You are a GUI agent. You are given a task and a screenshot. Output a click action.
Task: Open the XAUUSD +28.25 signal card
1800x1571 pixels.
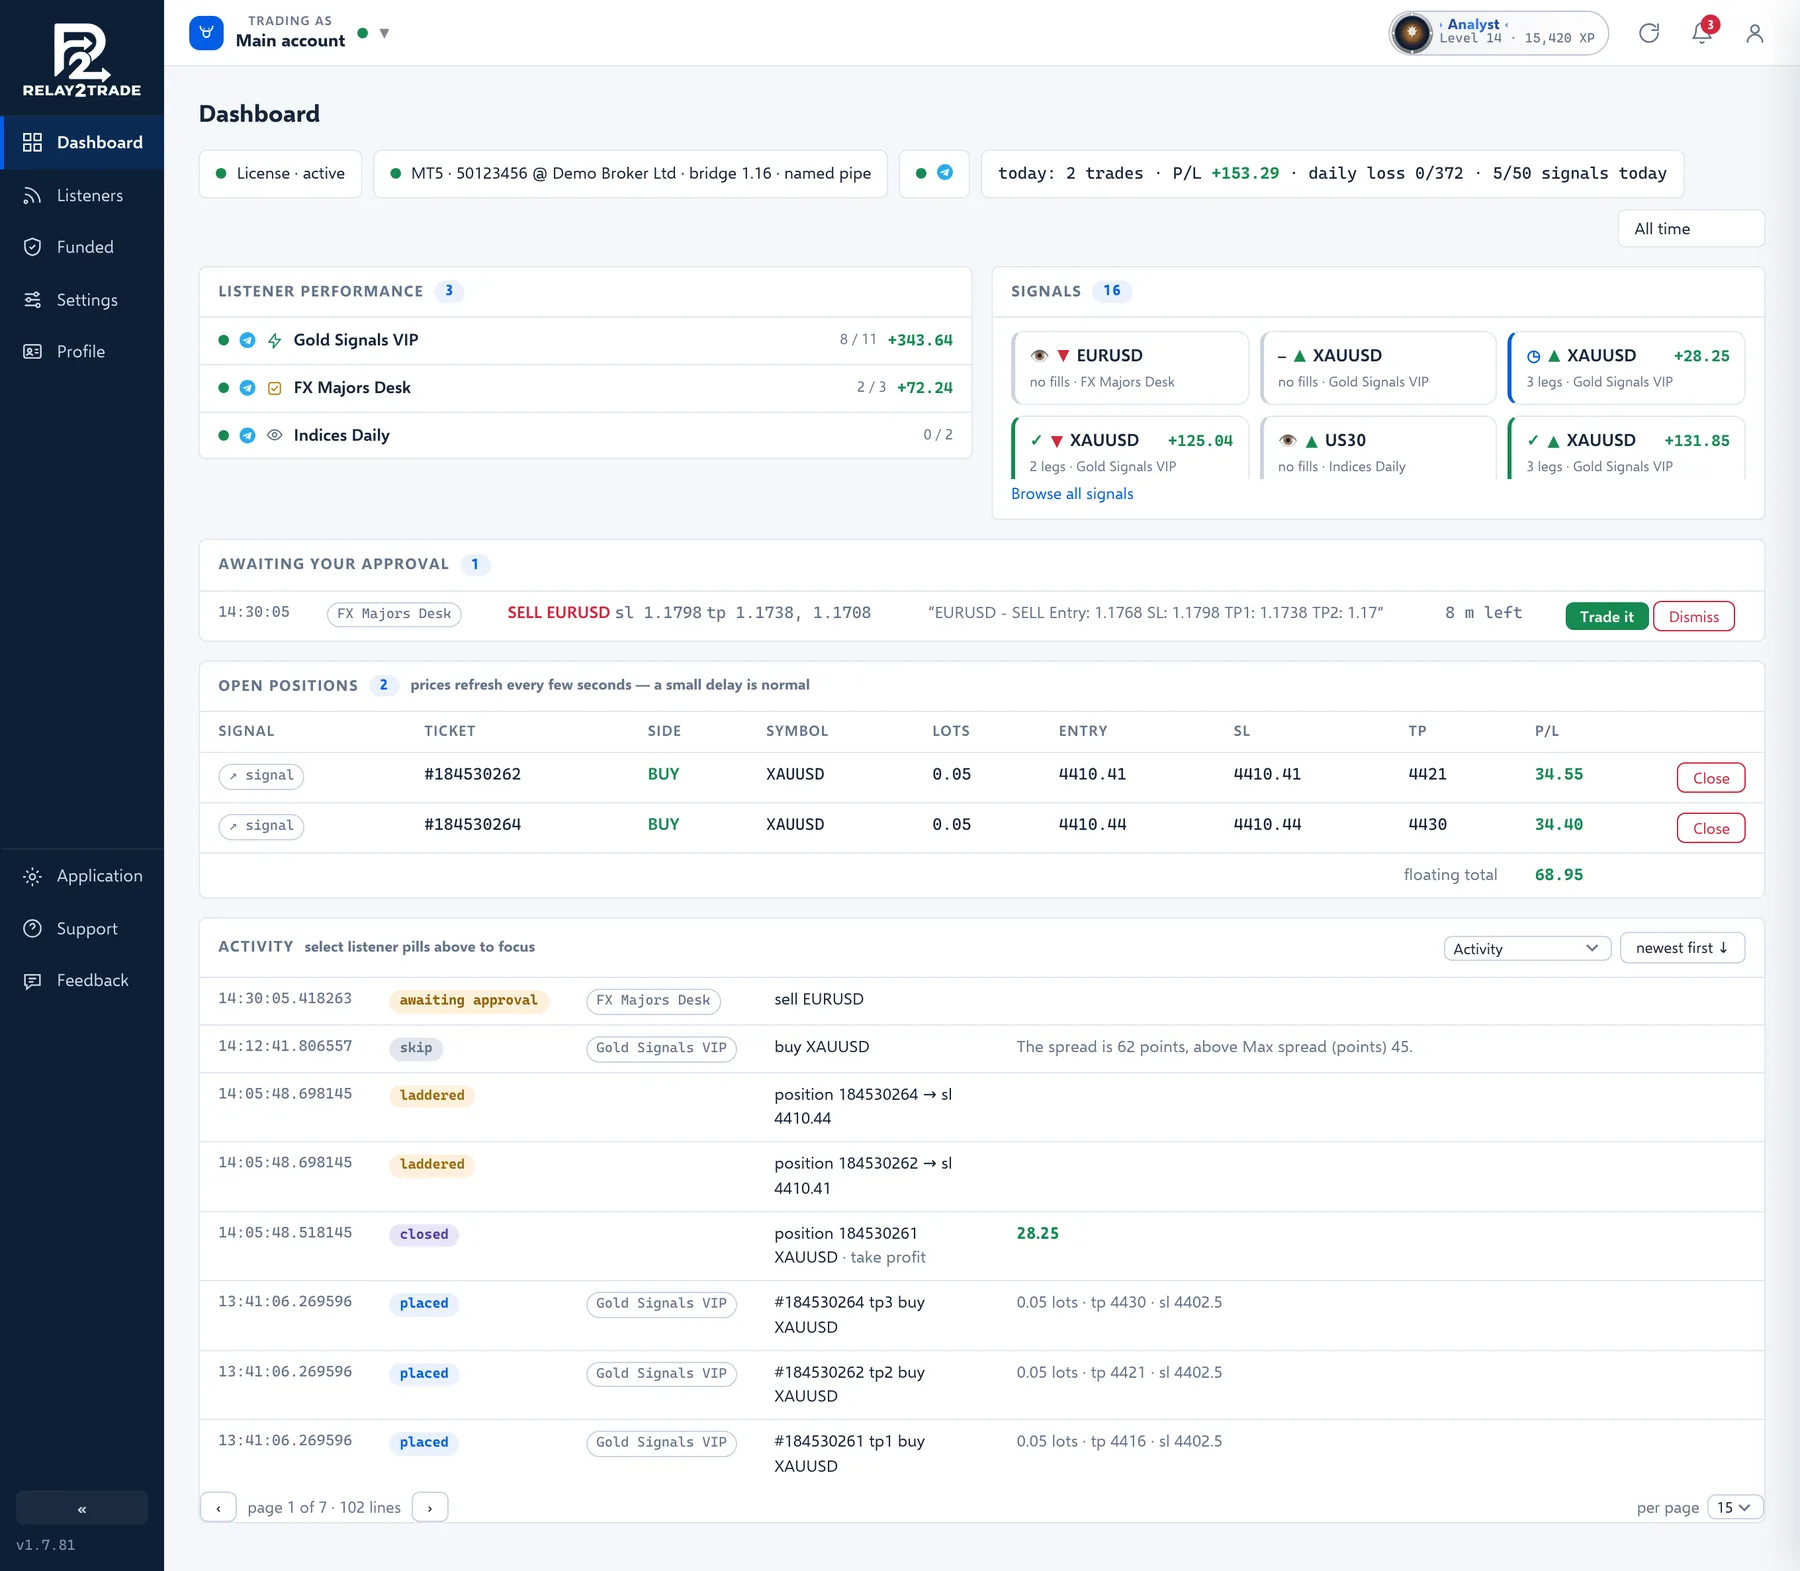1626,367
